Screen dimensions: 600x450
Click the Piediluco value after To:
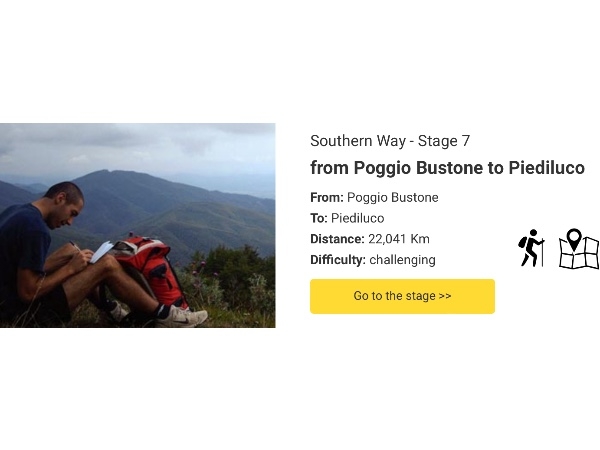point(357,218)
